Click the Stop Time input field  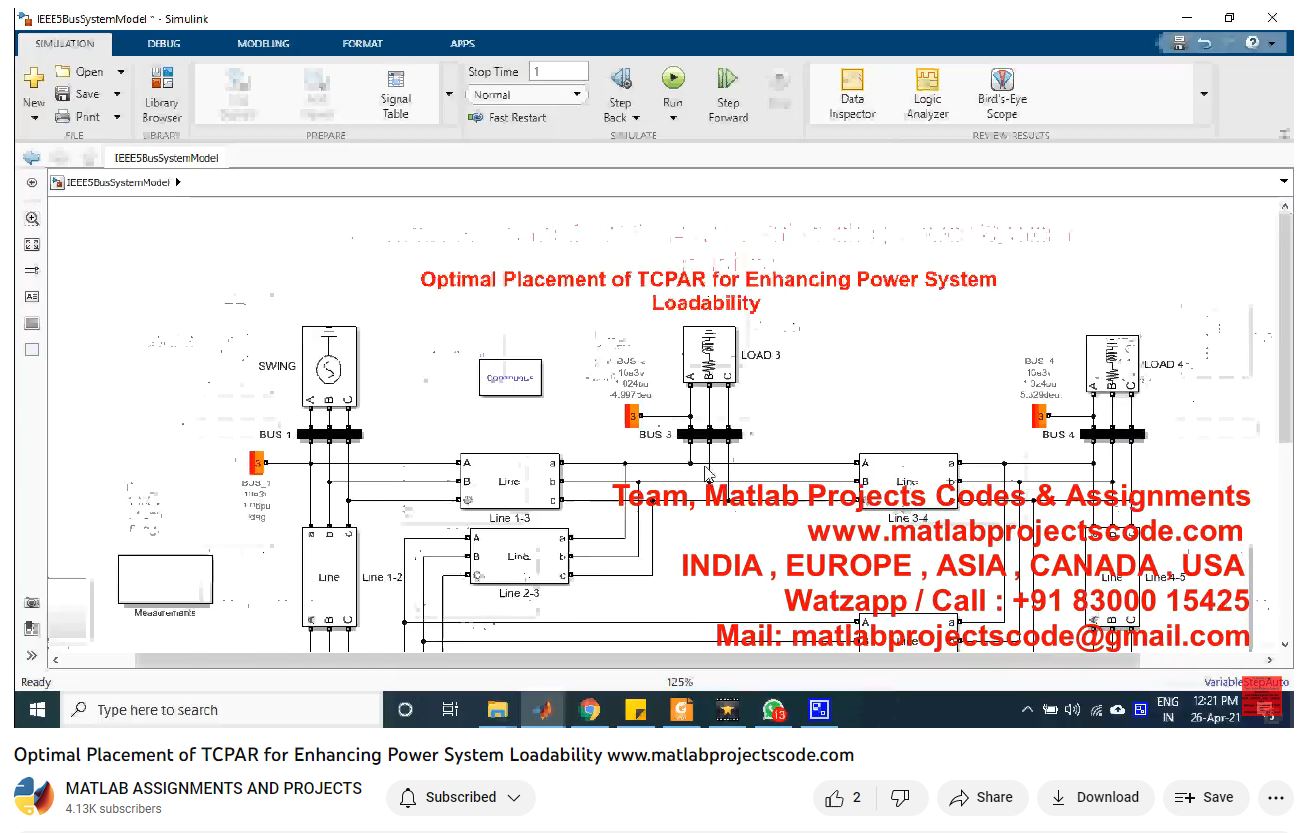558,72
